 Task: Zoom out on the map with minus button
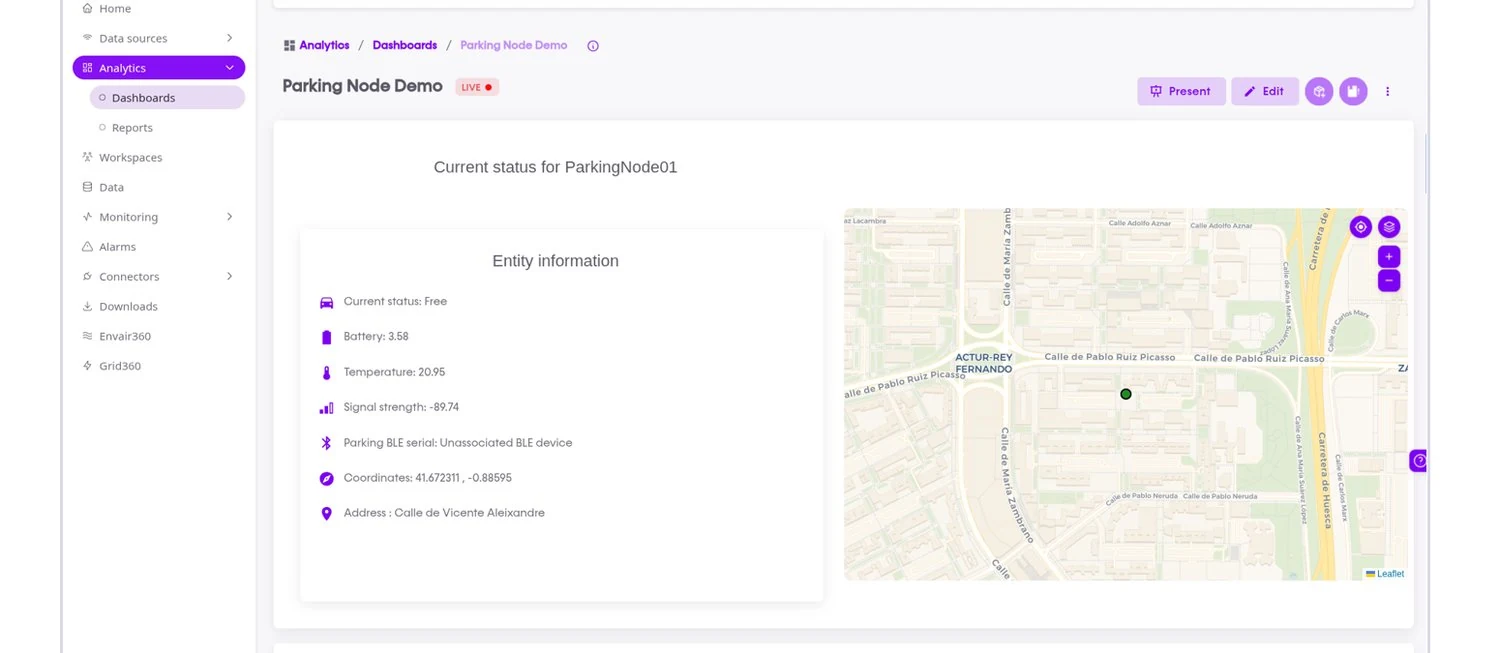1389,281
